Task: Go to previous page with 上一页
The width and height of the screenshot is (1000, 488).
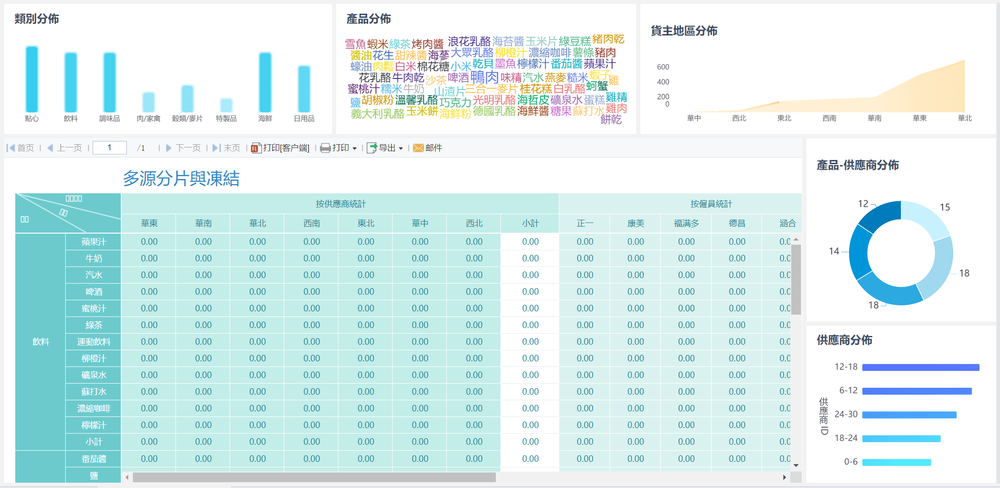Action: tap(64, 148)
